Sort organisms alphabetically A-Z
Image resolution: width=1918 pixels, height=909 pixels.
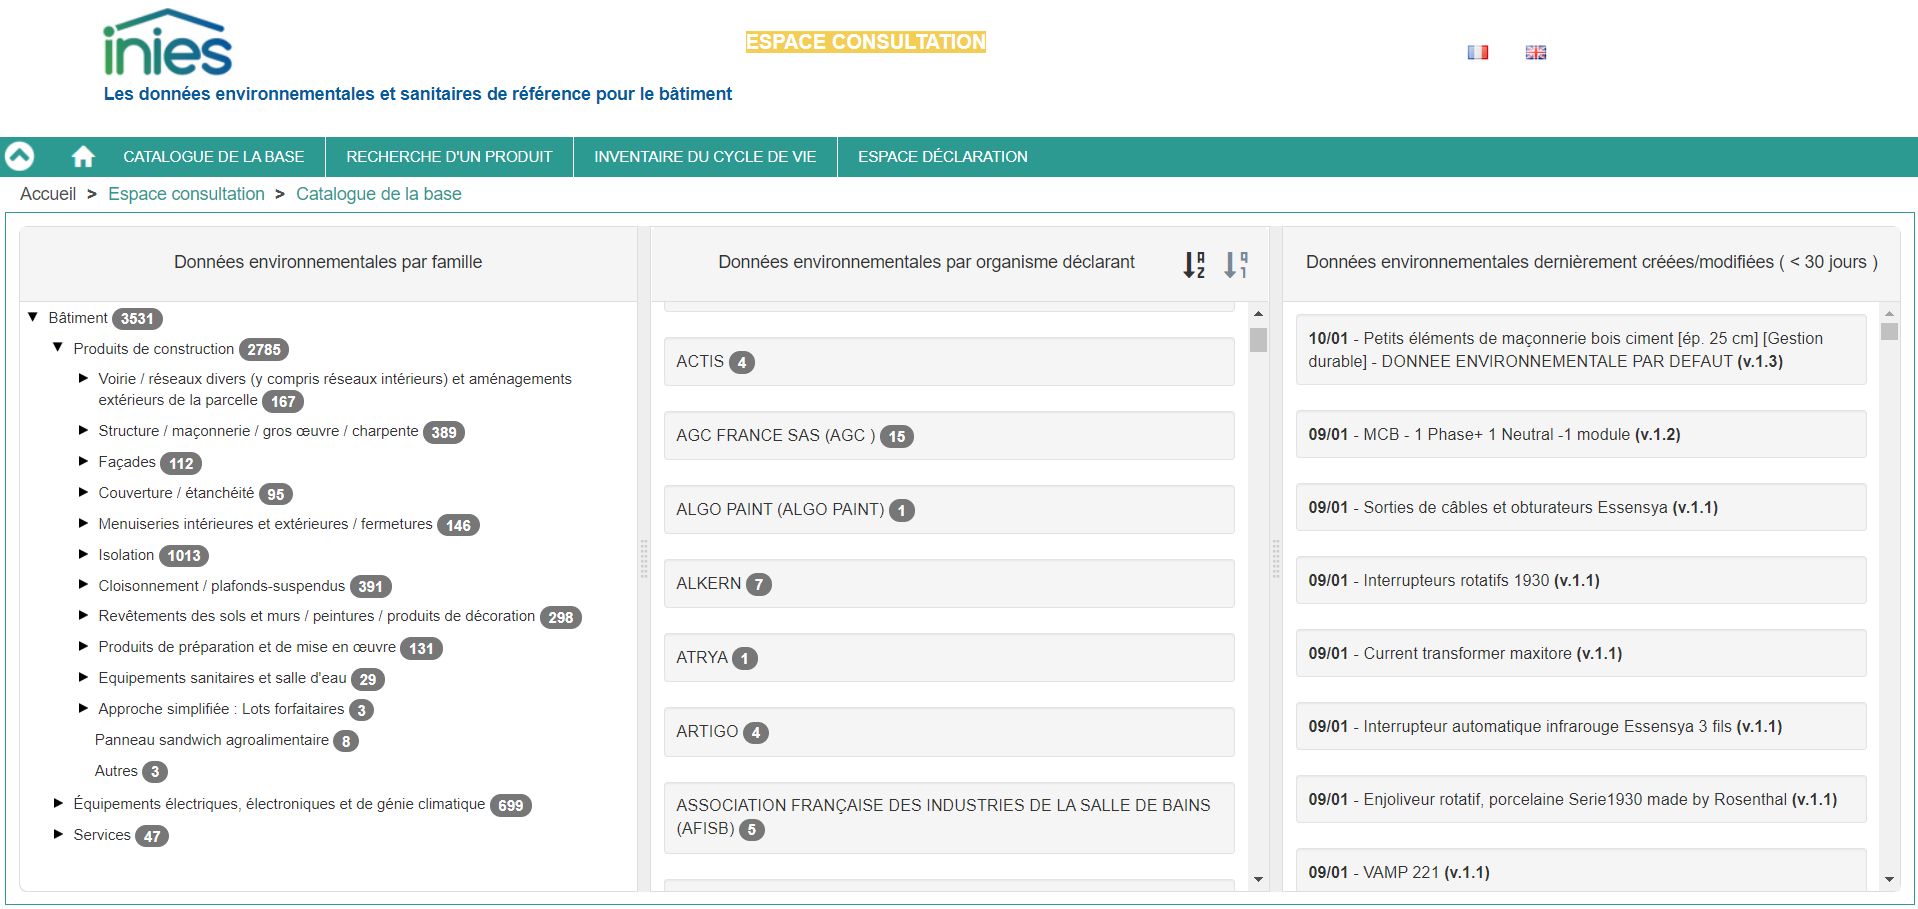pos(1194,264)
